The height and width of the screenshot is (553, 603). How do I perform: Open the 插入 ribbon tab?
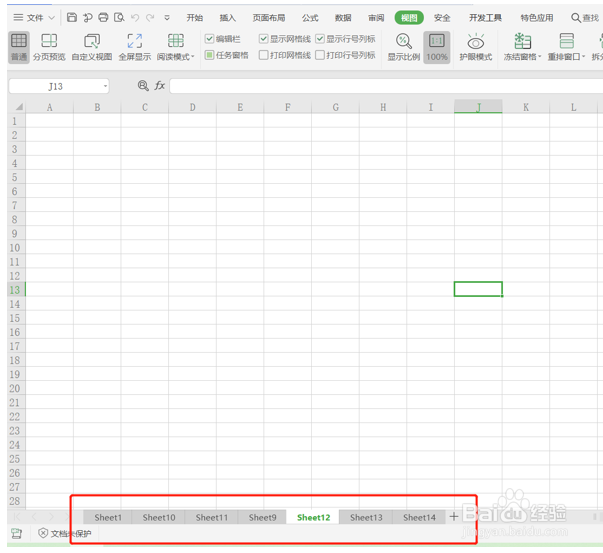(x=227, y=18)
